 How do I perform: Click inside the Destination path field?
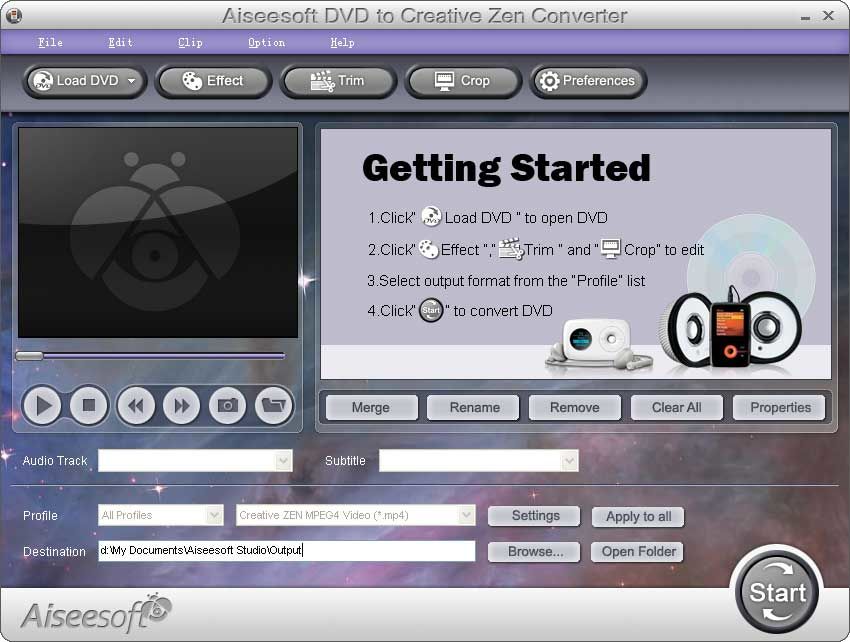click(x=287, y=550)
